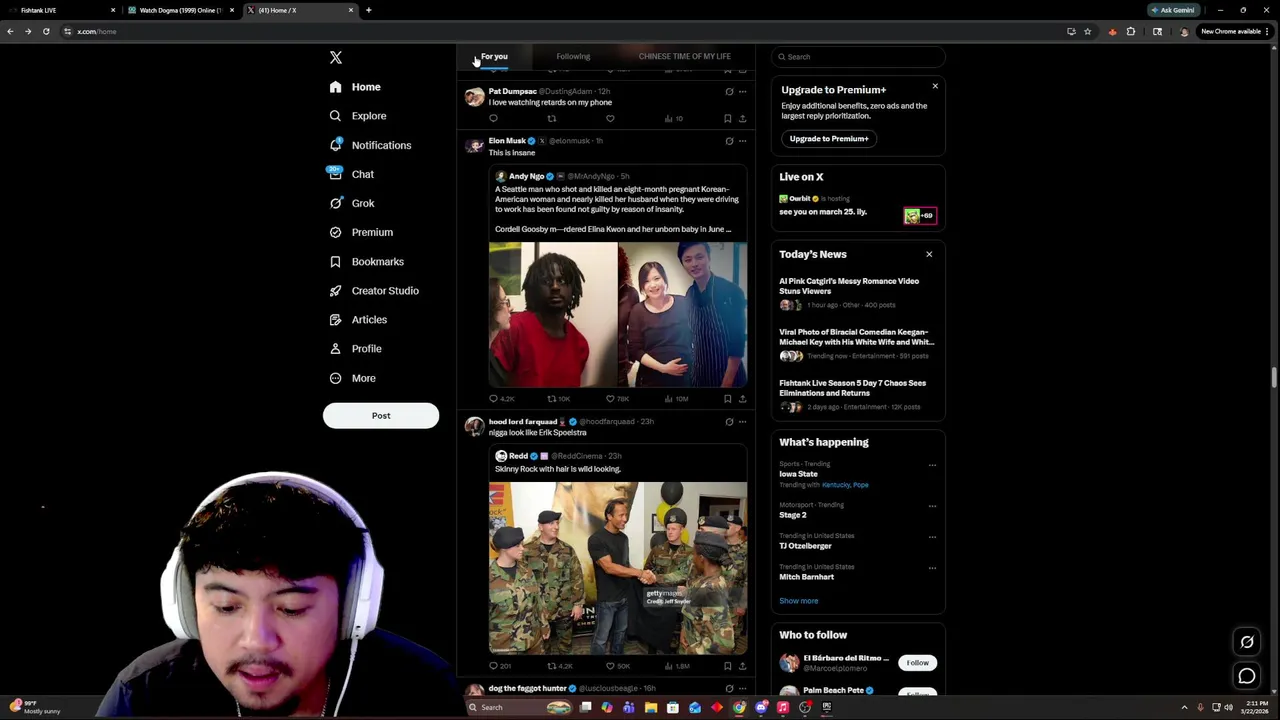Bookmark hood lord farquaad's post
The height and width of the screenshot is (720, 1280).
pos(727,666)
